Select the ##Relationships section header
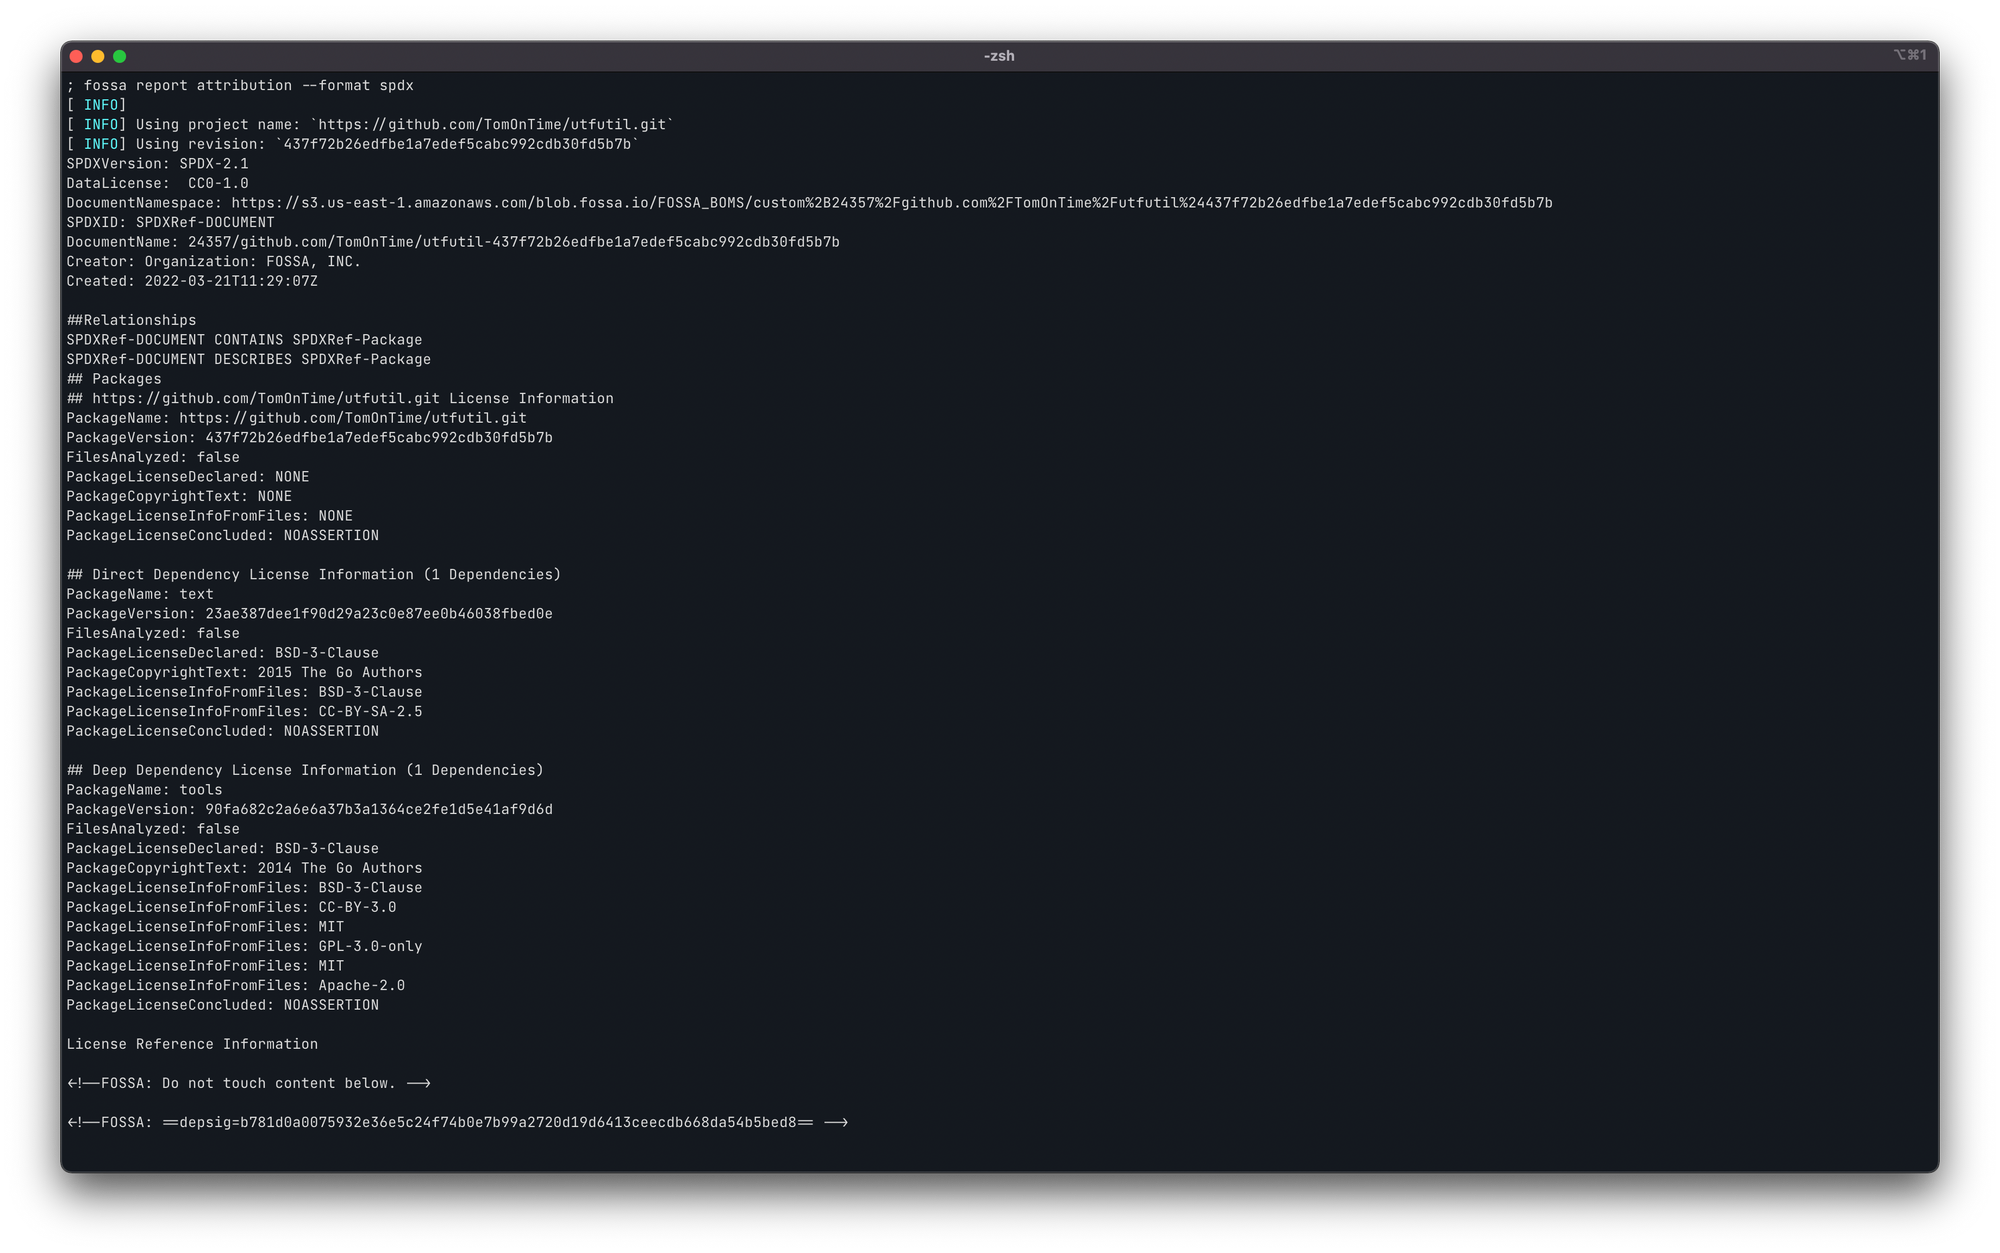This screenshot has width=2000, height=1253. tap(131, 319)
